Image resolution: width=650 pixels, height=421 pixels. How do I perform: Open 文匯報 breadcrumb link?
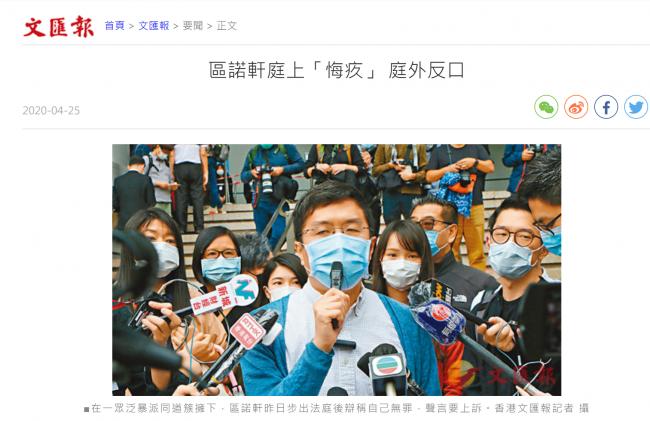[x=154, y=26]
